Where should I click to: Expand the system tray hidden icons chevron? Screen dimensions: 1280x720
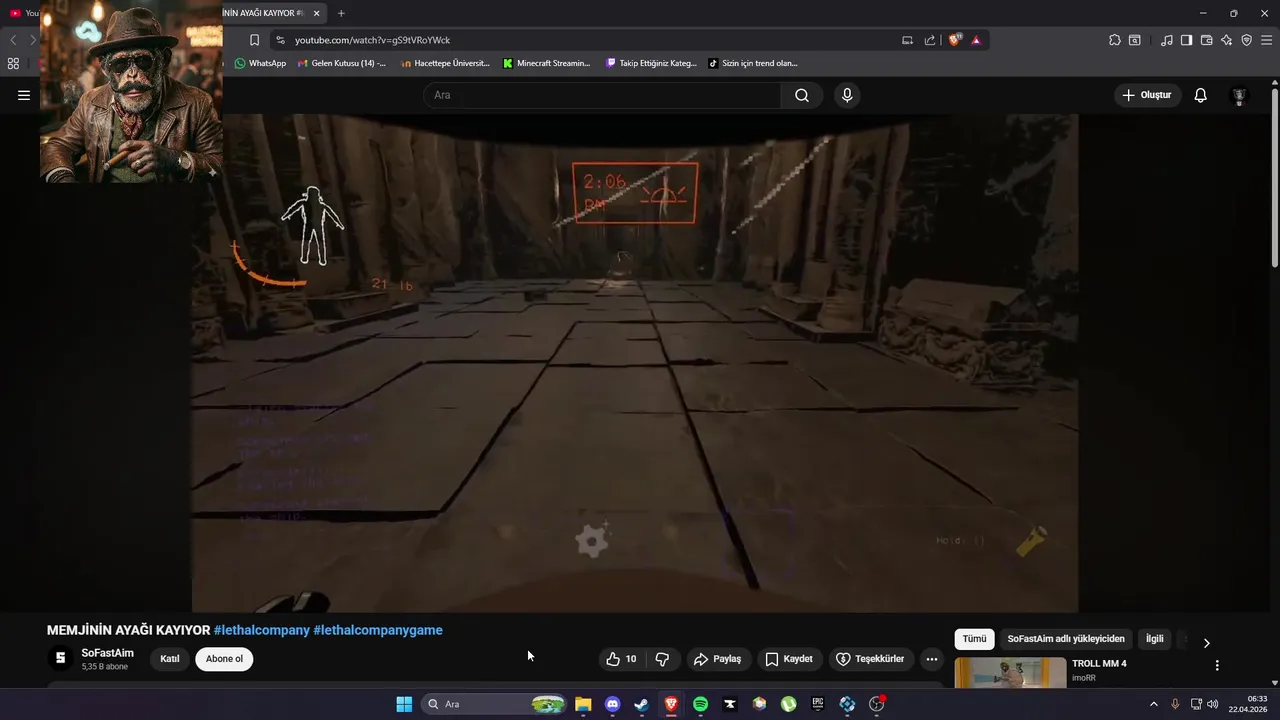1153,704
